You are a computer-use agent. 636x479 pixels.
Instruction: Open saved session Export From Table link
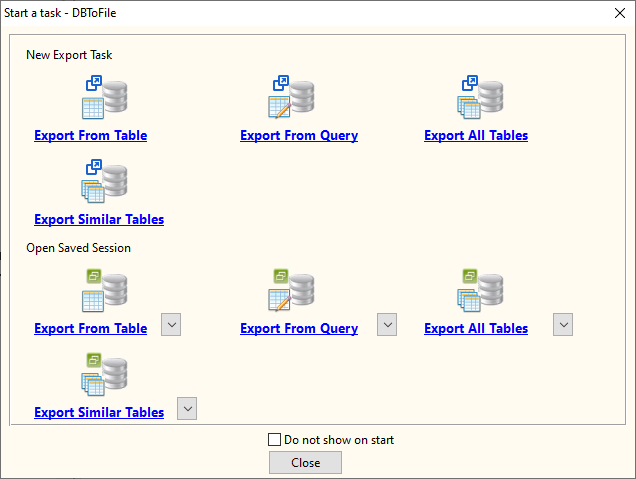[90, 329]
